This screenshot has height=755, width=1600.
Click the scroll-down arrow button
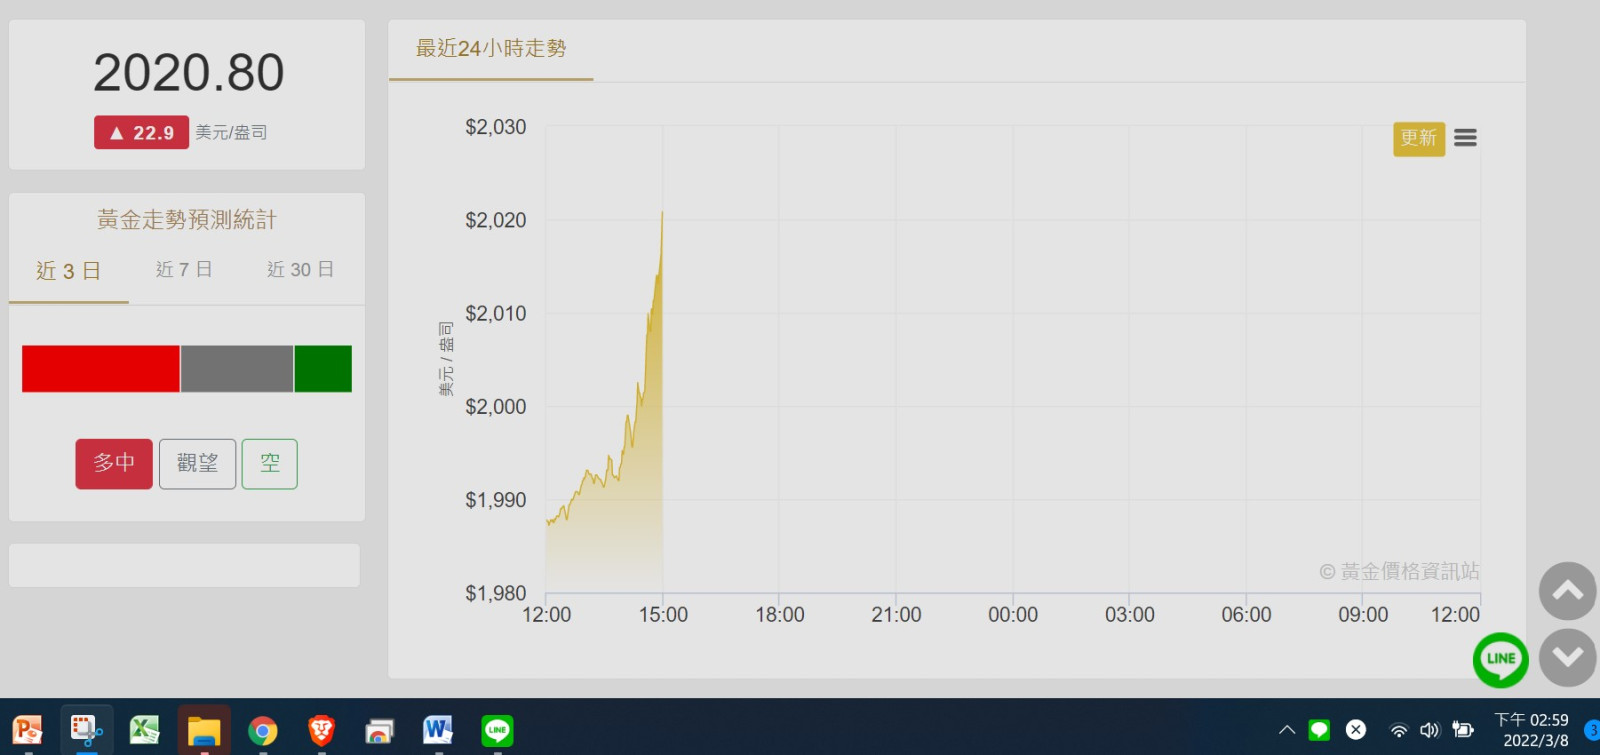(x=1567, y=657)
